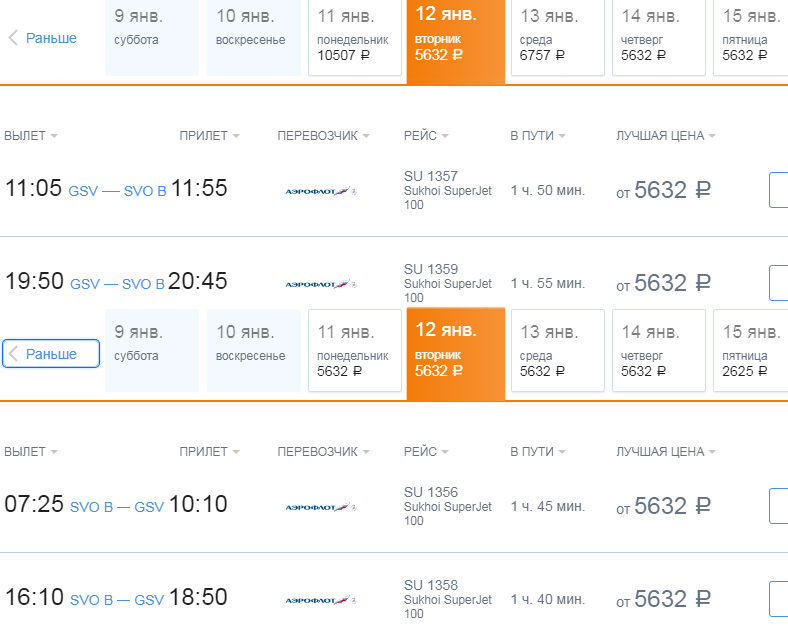Click the Aeroflot logo for flight SU 1357
Image resolution: width=788 pixels, height=627 pixels.
click(x=321, y=191)
